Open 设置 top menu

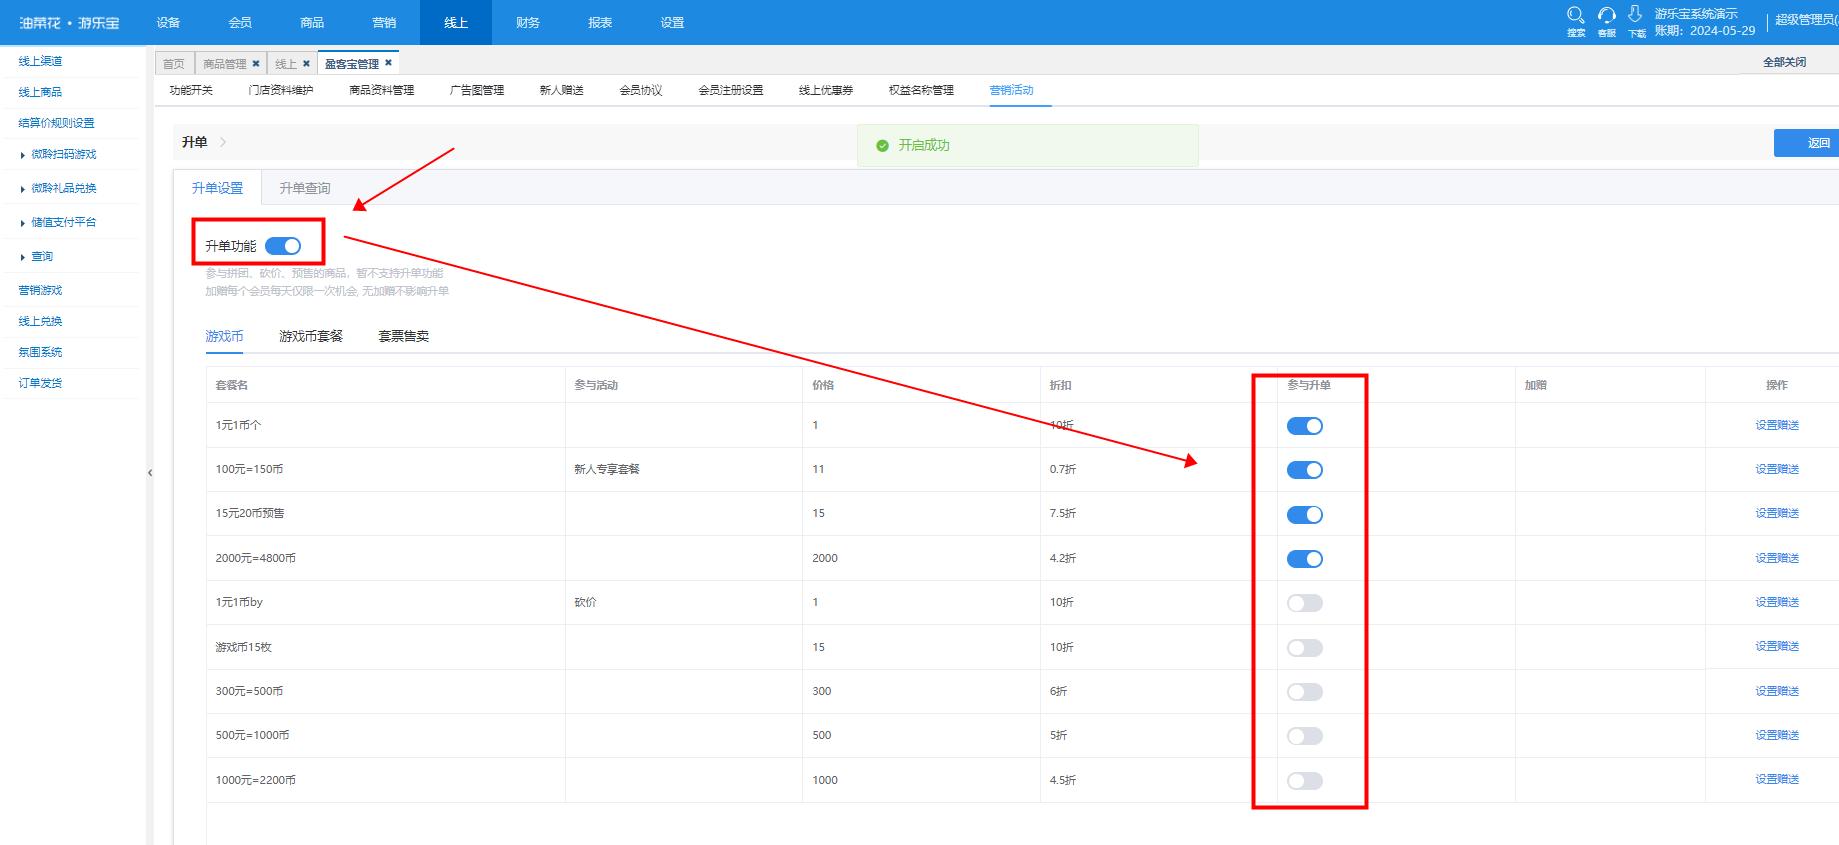(x=672, y=22)
